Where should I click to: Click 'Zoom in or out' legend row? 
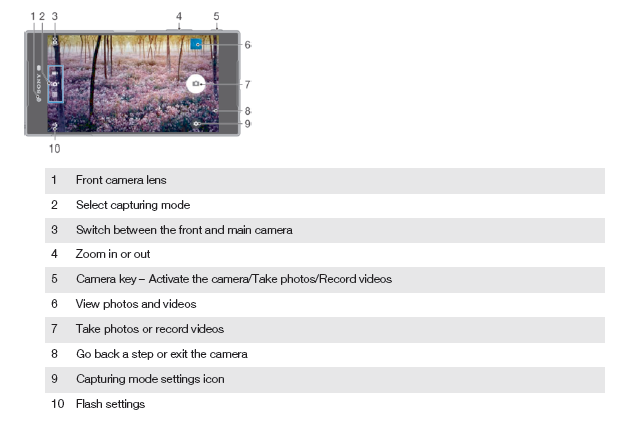pyautogui.click(x=325, y=254)
